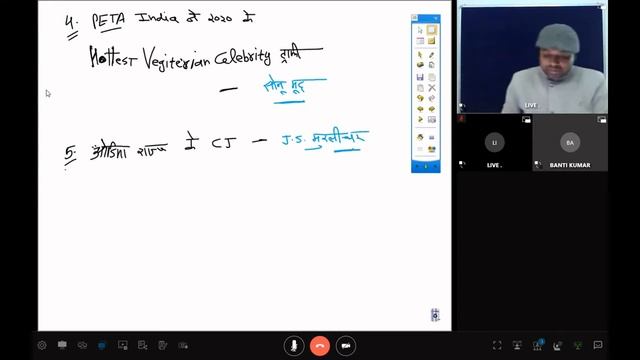Image resolution: width=640 pixels, height=360 pixels.
Task: Click the green icon beside chat
Action: (578, 345)
